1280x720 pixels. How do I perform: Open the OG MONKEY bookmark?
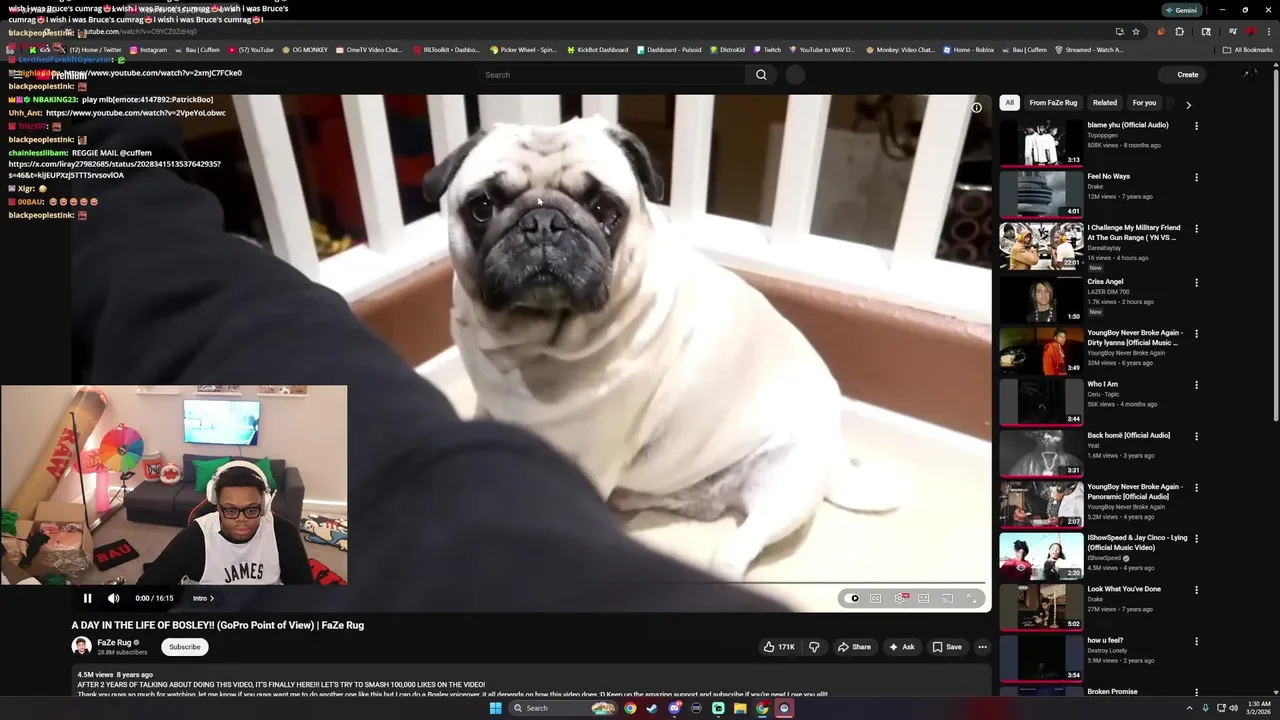click(x=305, y=49)
